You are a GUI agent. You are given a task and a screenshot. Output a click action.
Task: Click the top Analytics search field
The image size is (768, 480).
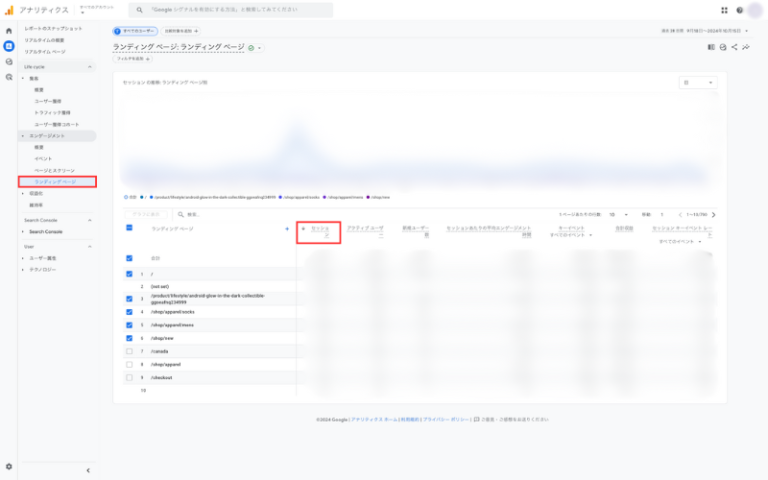click(x=240, y=10)
